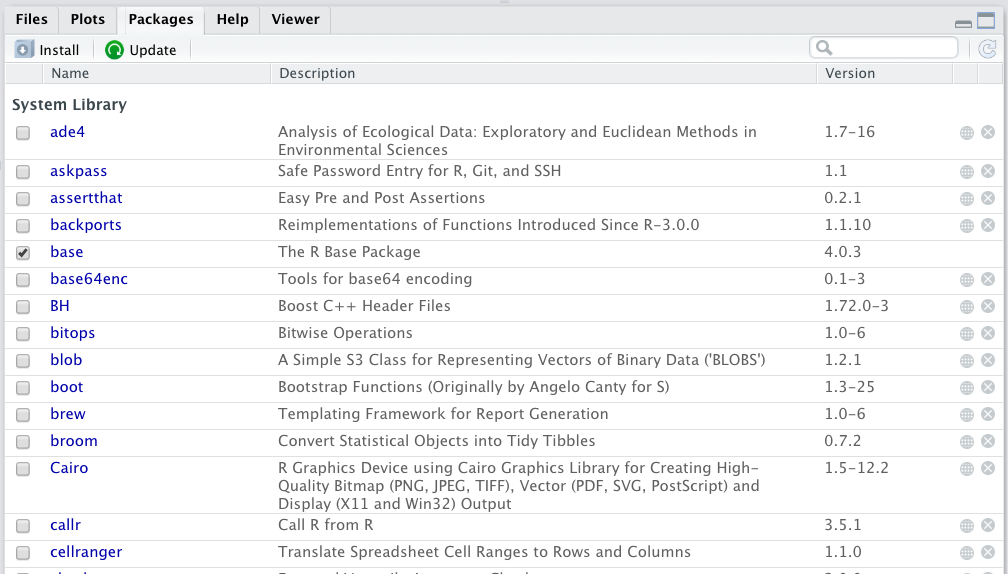The height and width of the screenshot is (574, 1008).
Task: Switch to the Plots tab
Action: click(87, 19)
